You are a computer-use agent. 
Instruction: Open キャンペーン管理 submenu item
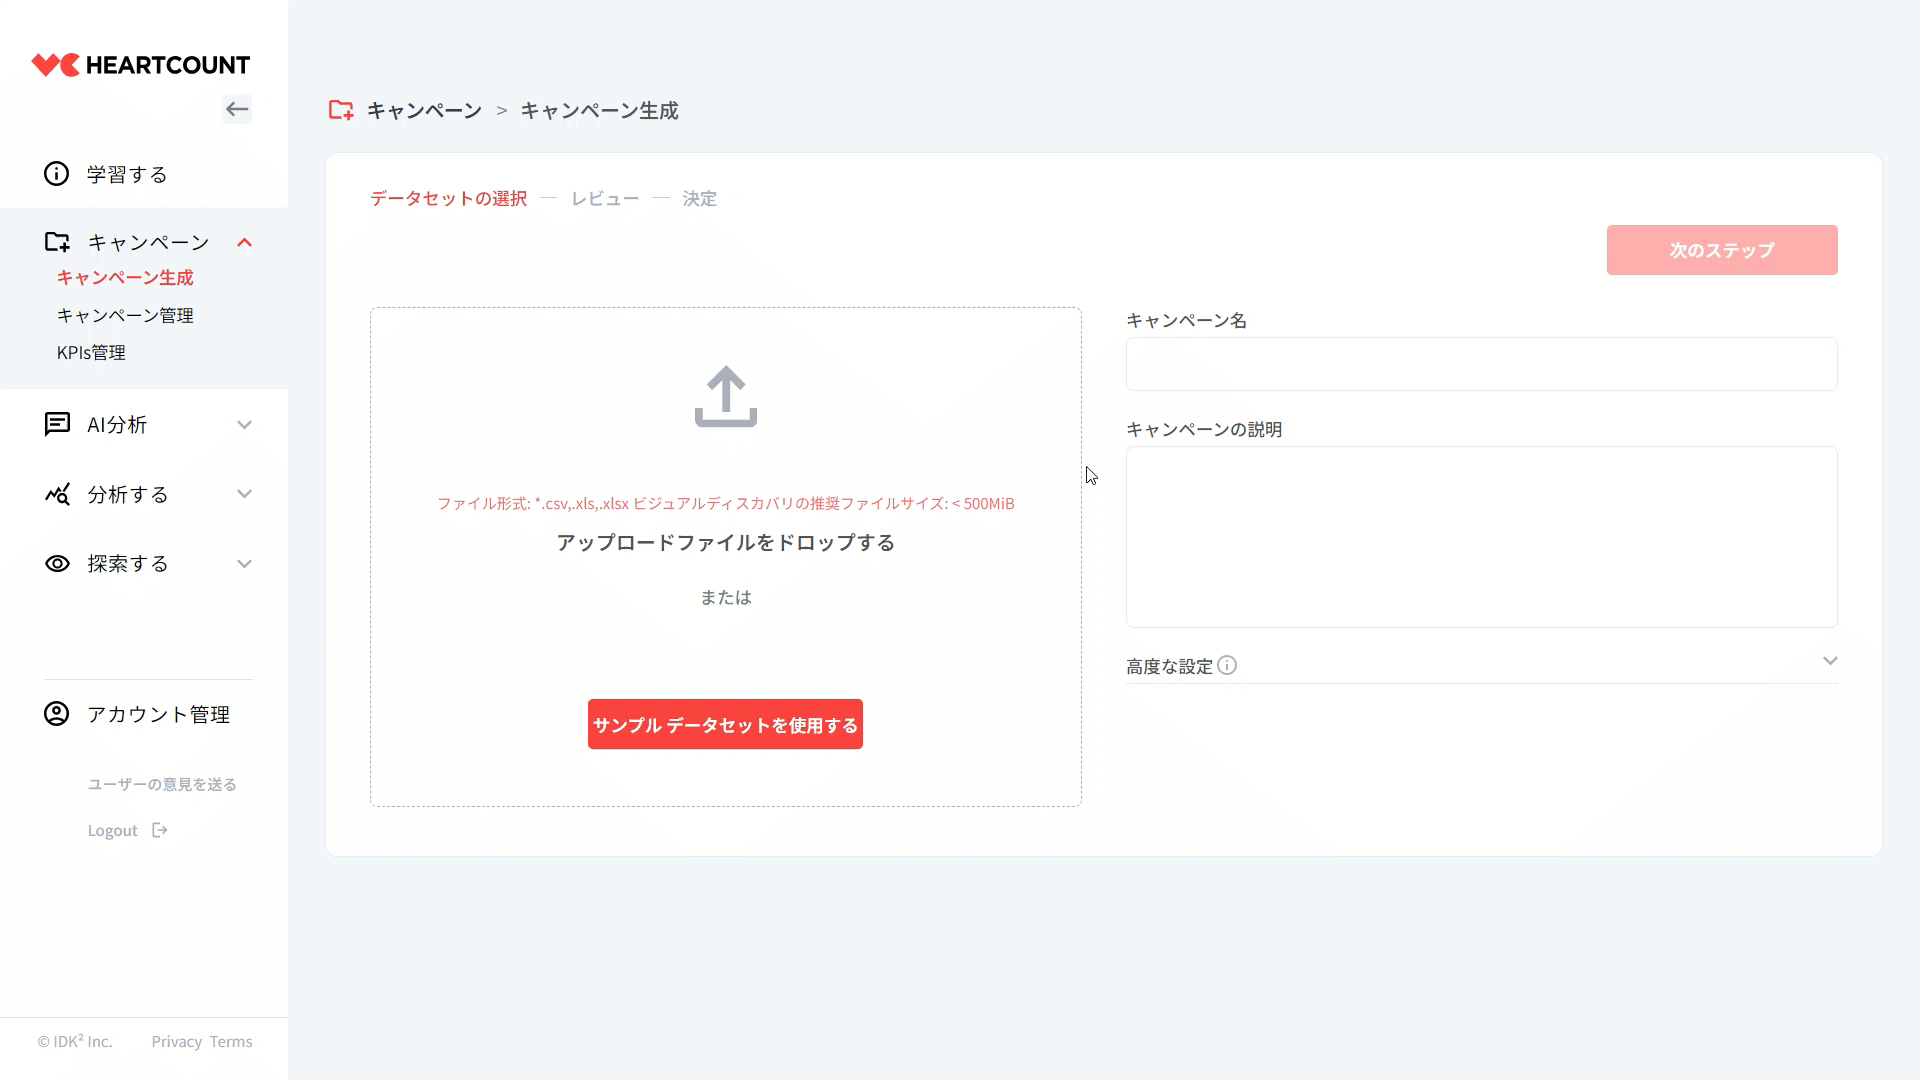coord(125,315)
